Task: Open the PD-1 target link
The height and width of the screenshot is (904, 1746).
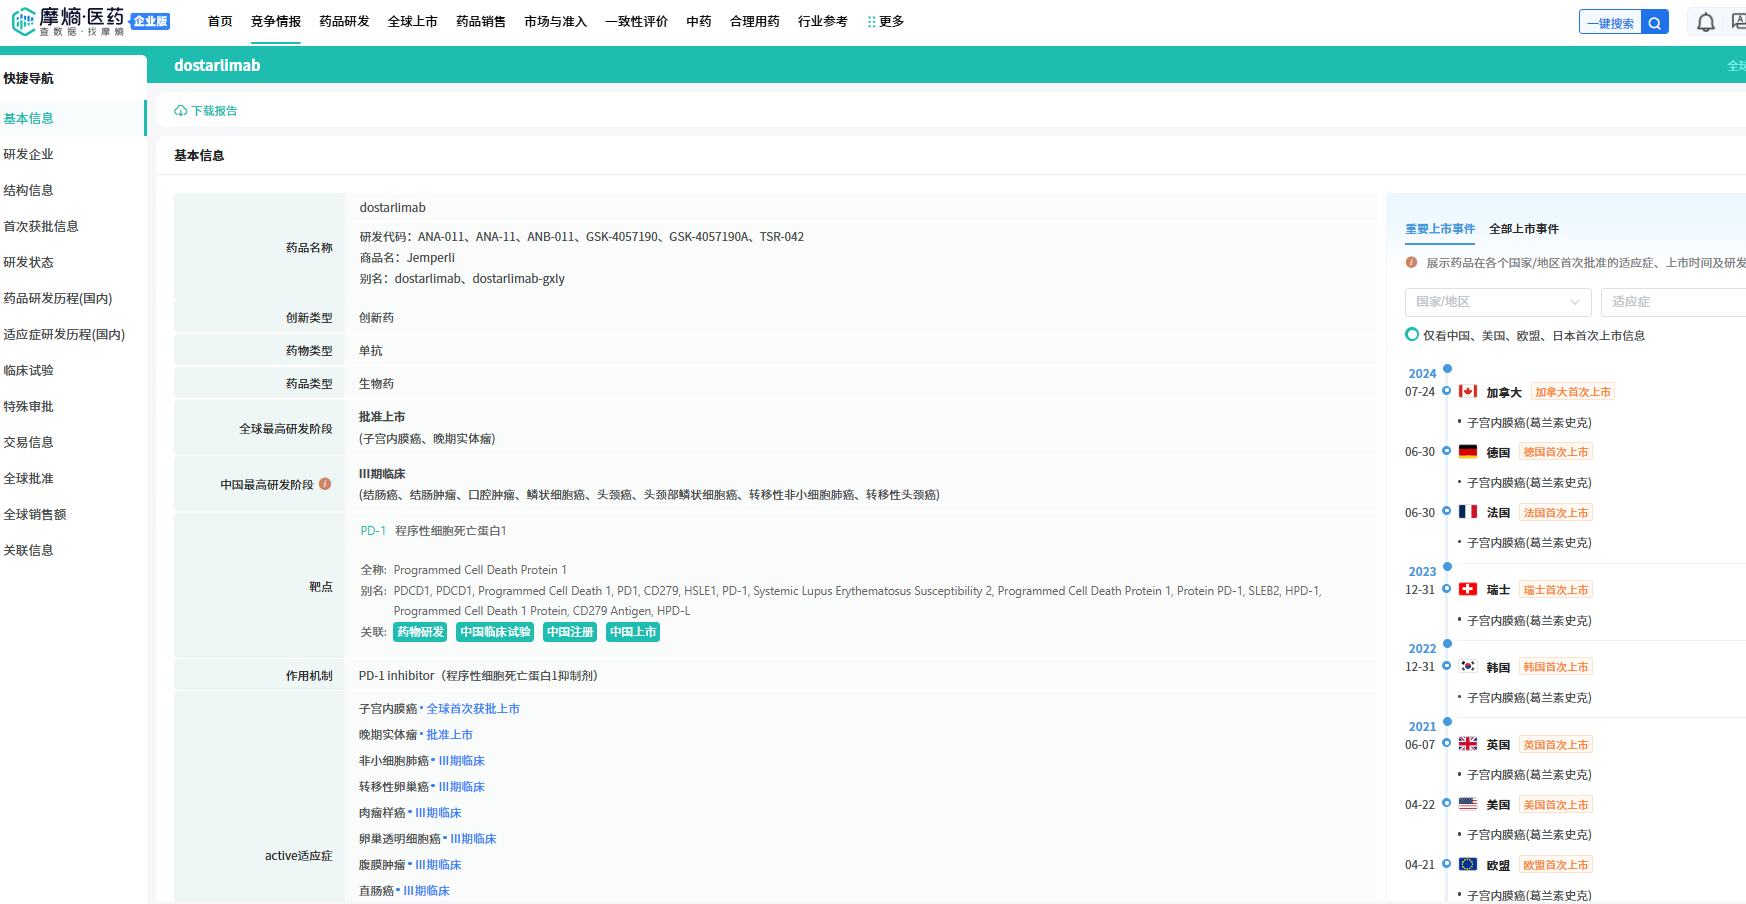Action: point(373,531)
